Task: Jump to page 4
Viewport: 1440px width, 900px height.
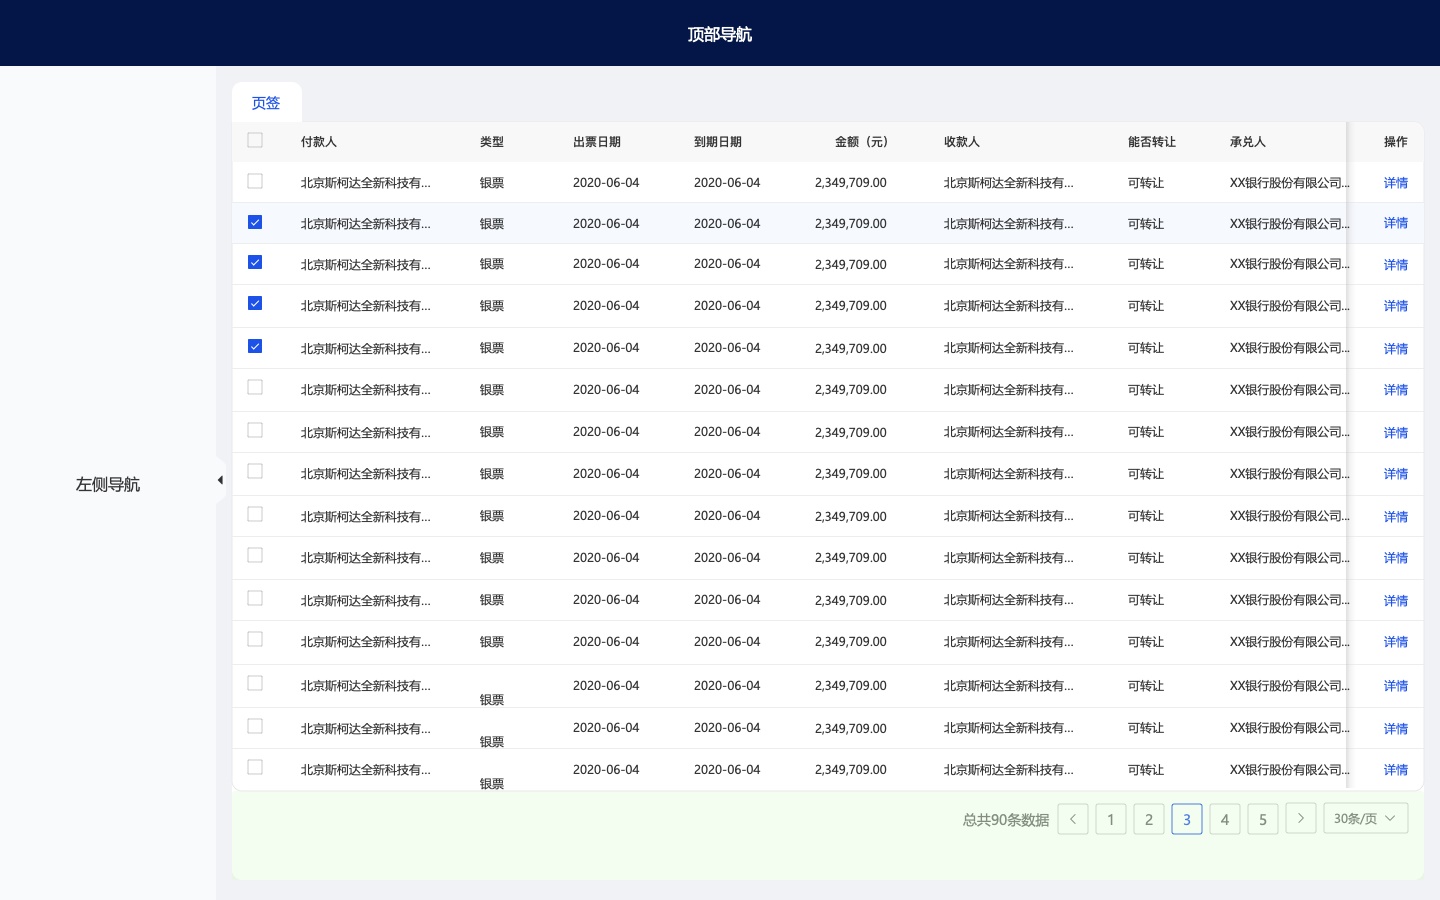Action: (x=1225, y=819)
